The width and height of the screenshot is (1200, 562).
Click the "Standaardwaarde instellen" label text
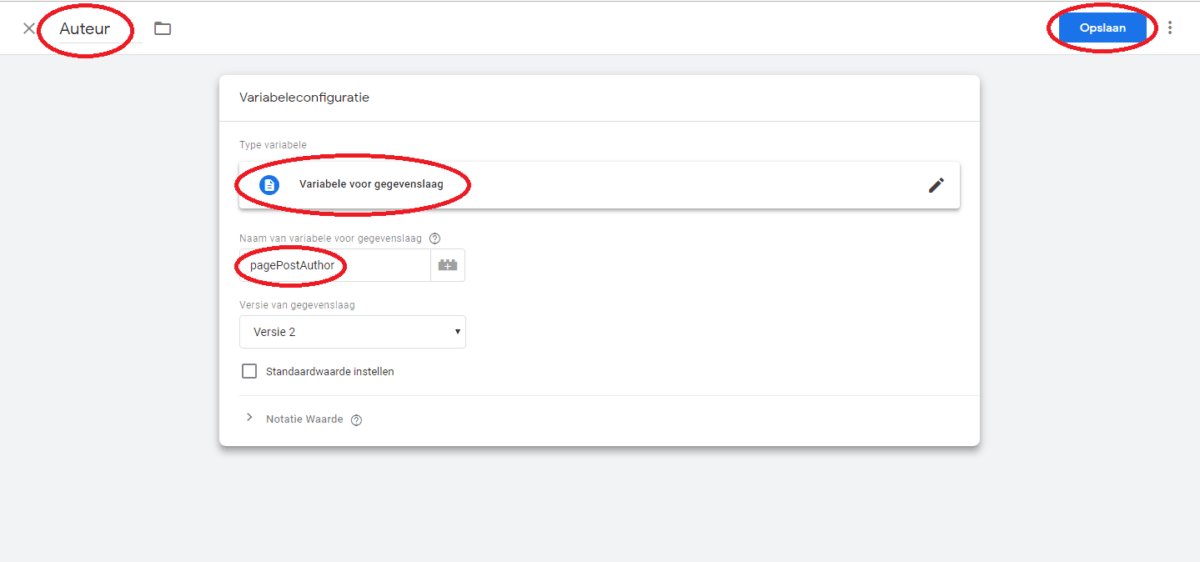330,371
